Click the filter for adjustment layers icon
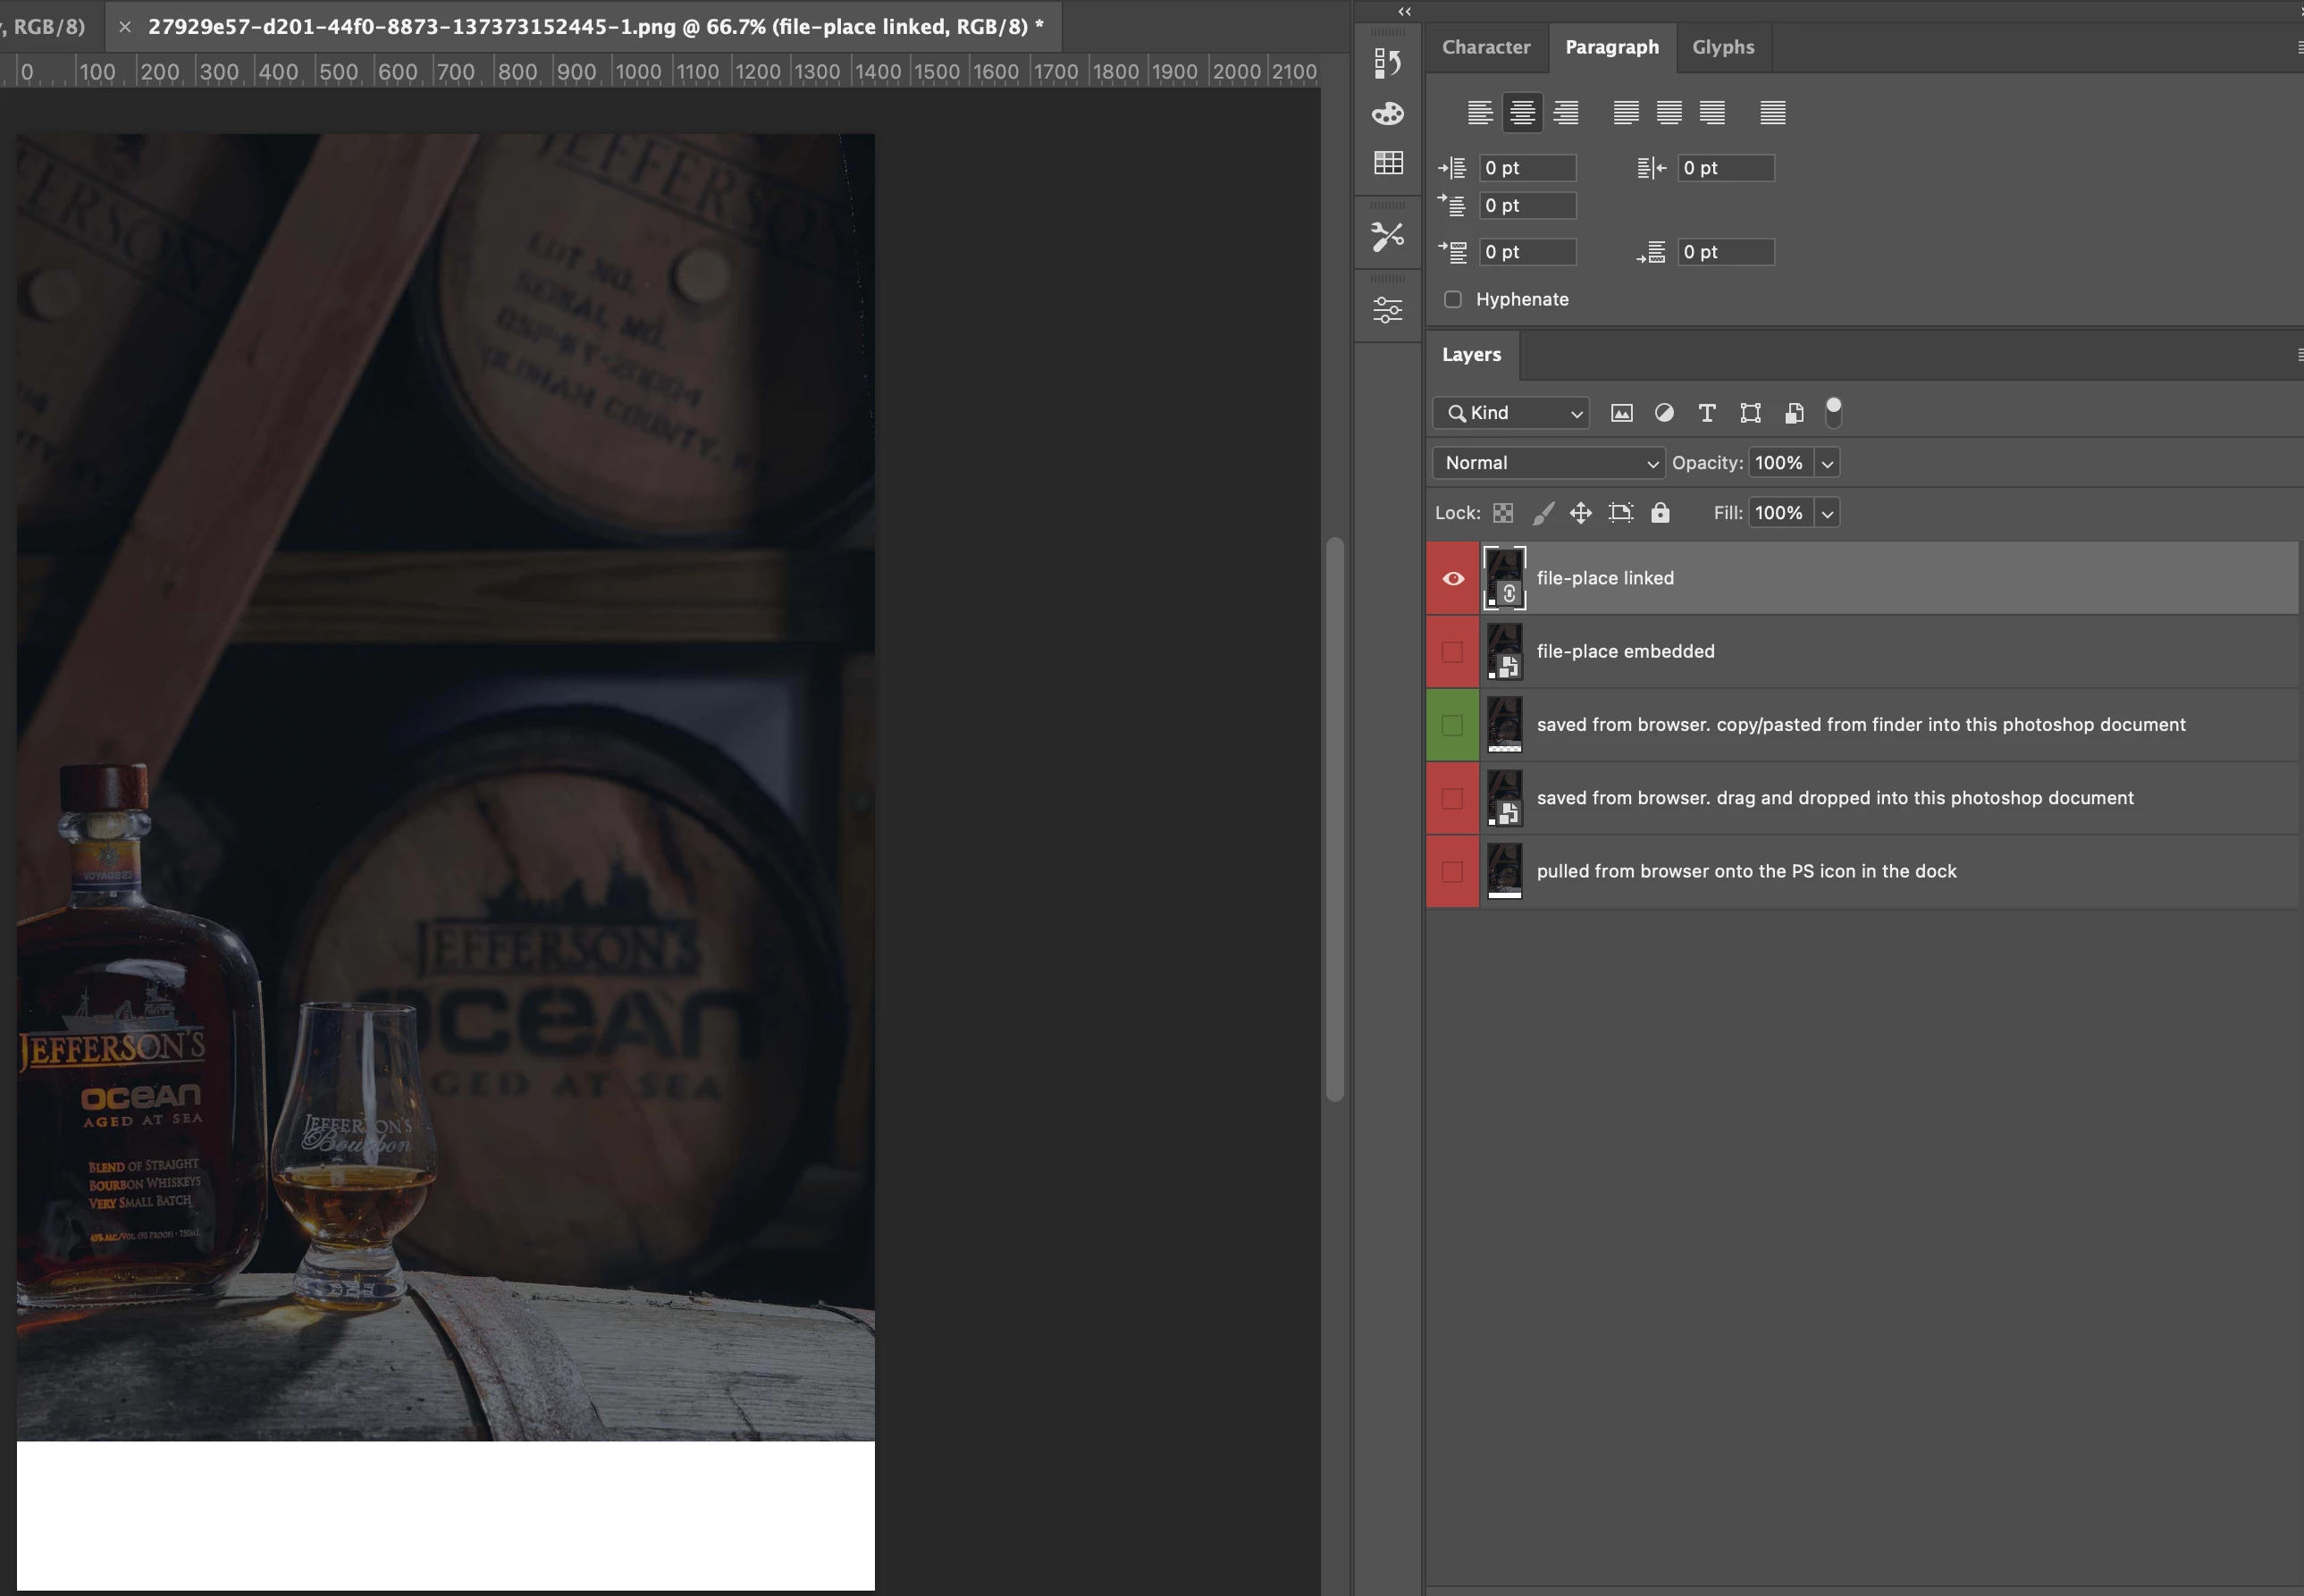 click(x=1664, y=413)
